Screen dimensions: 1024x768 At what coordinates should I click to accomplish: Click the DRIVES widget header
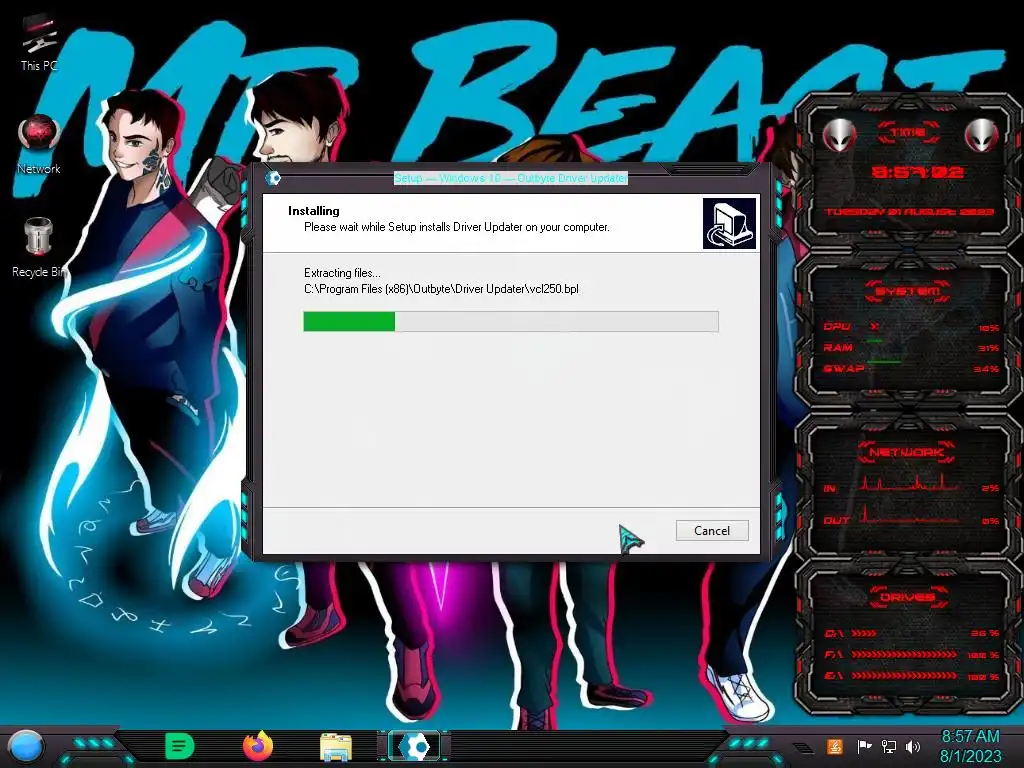coord(908,597)
